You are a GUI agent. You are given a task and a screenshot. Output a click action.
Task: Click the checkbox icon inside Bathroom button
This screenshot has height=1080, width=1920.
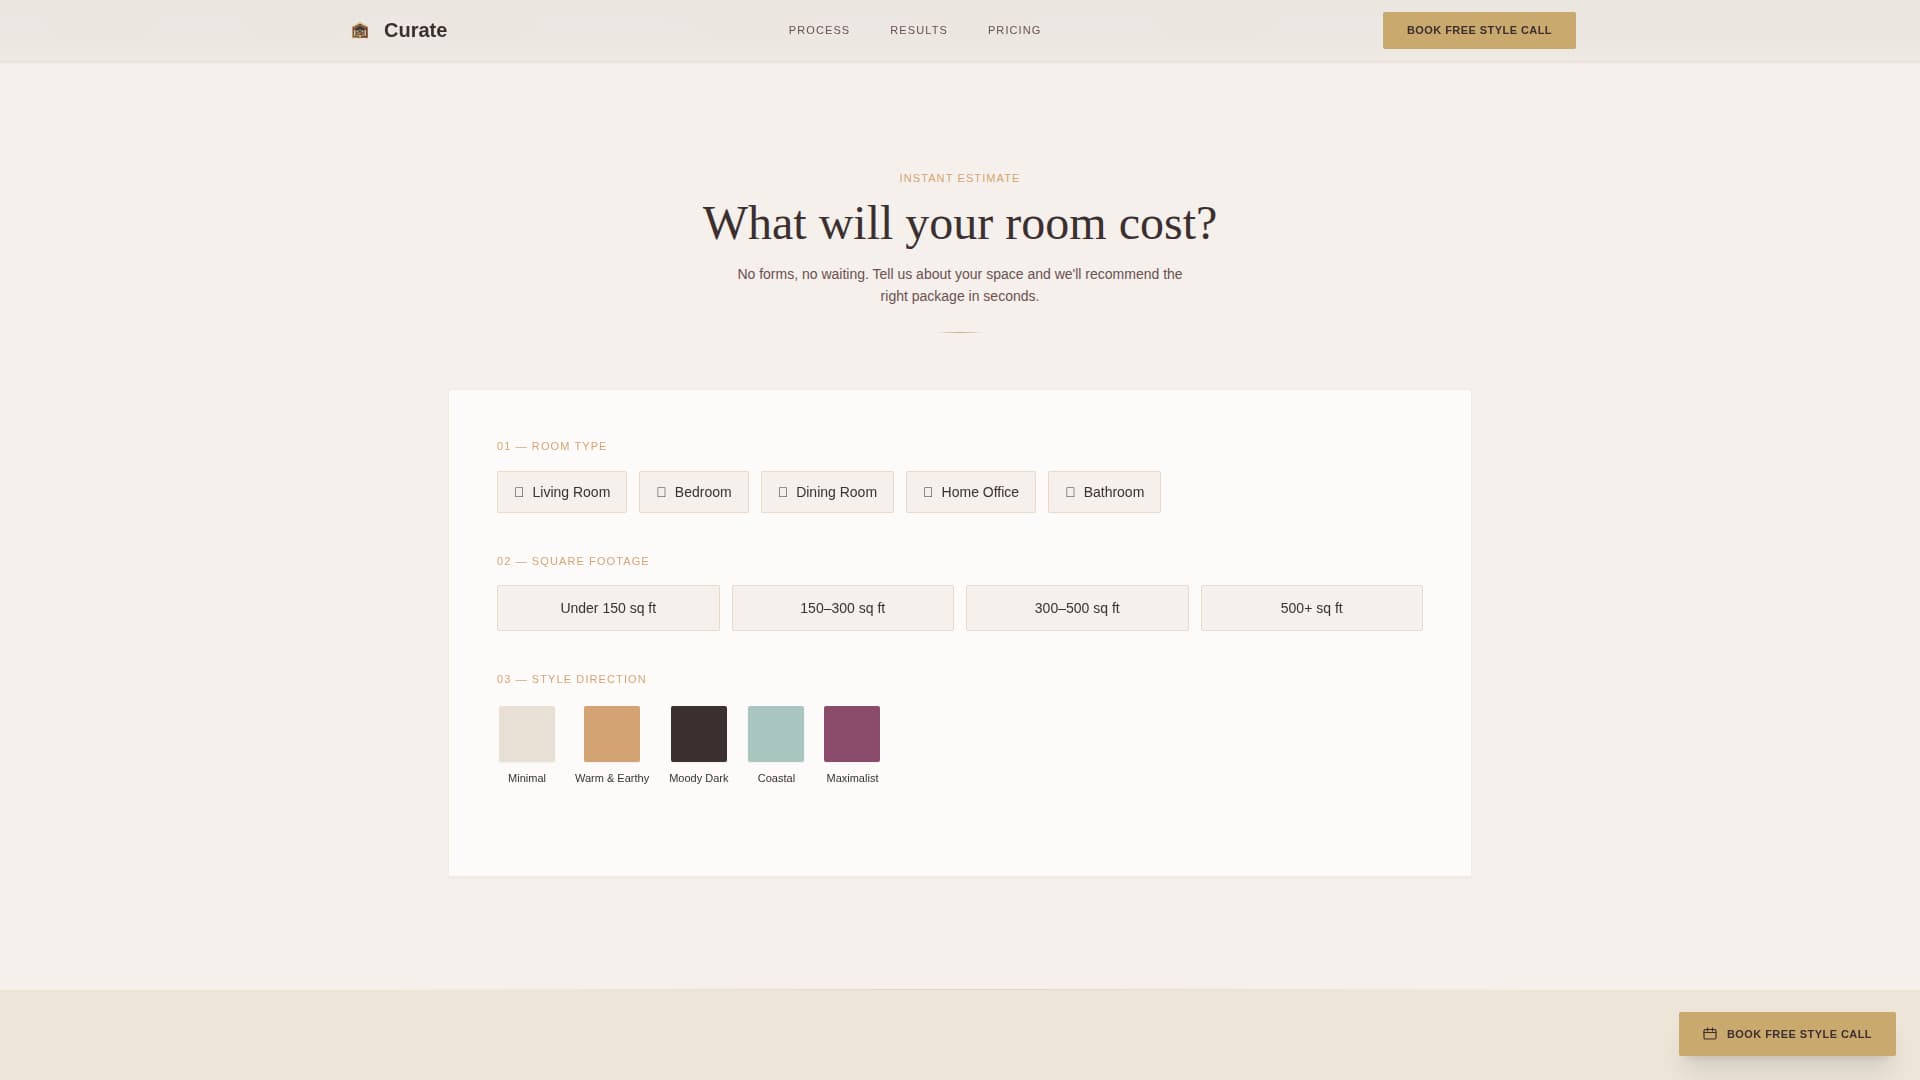pos(1069,491)
